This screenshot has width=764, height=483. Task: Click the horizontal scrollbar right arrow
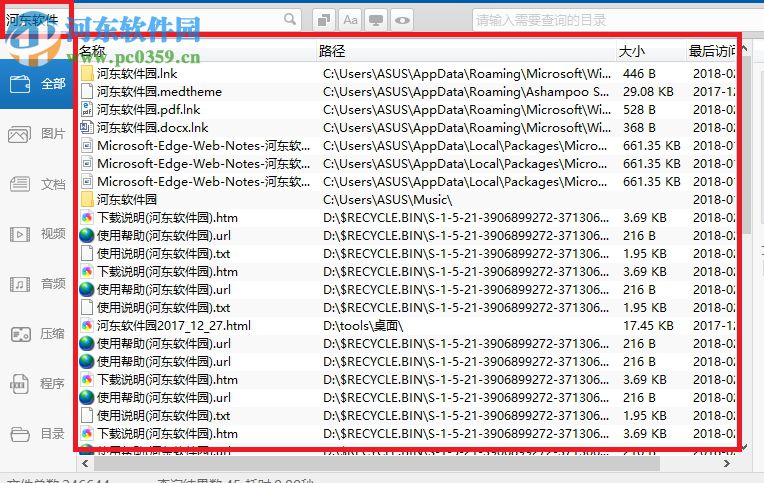[727, 464]
